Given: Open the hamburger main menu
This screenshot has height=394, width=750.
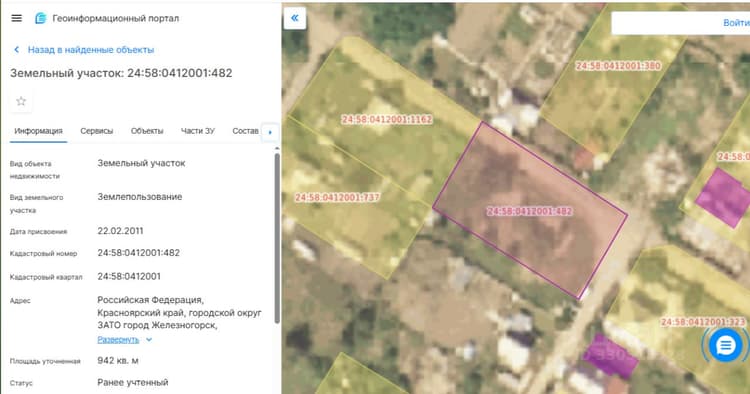Looking at the screenshot, I should 16,18.
